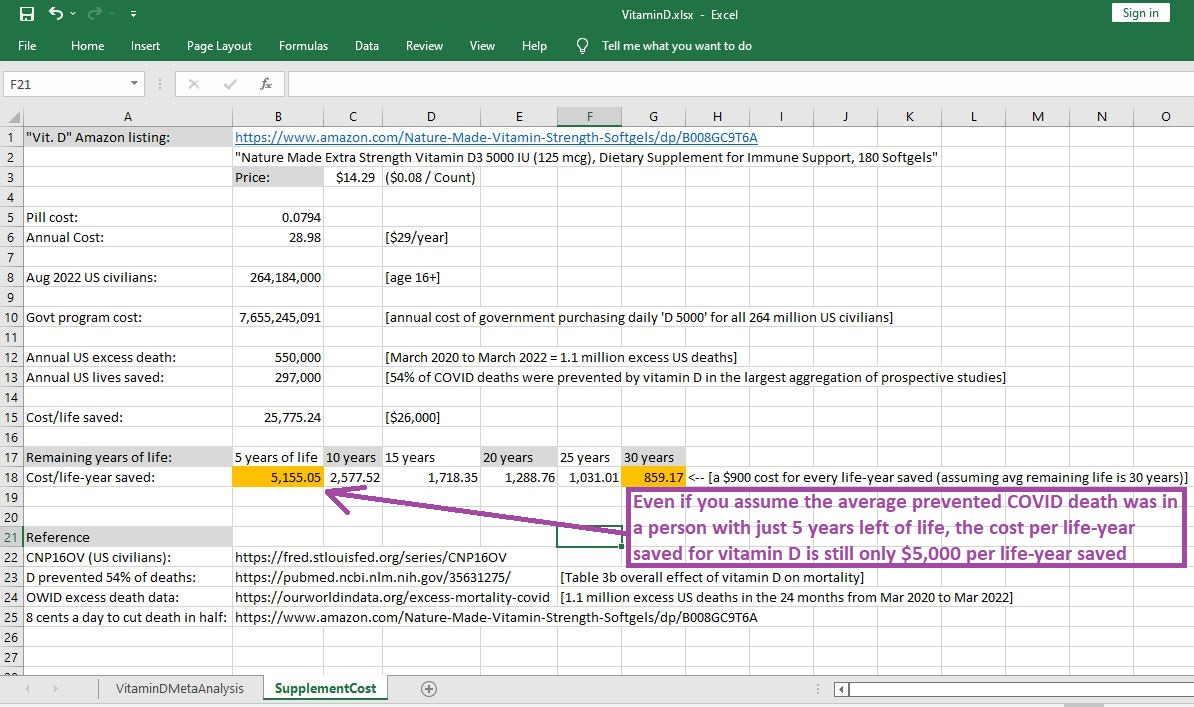
Task: Click the Undo arrow icon
Action: (56, 13)
